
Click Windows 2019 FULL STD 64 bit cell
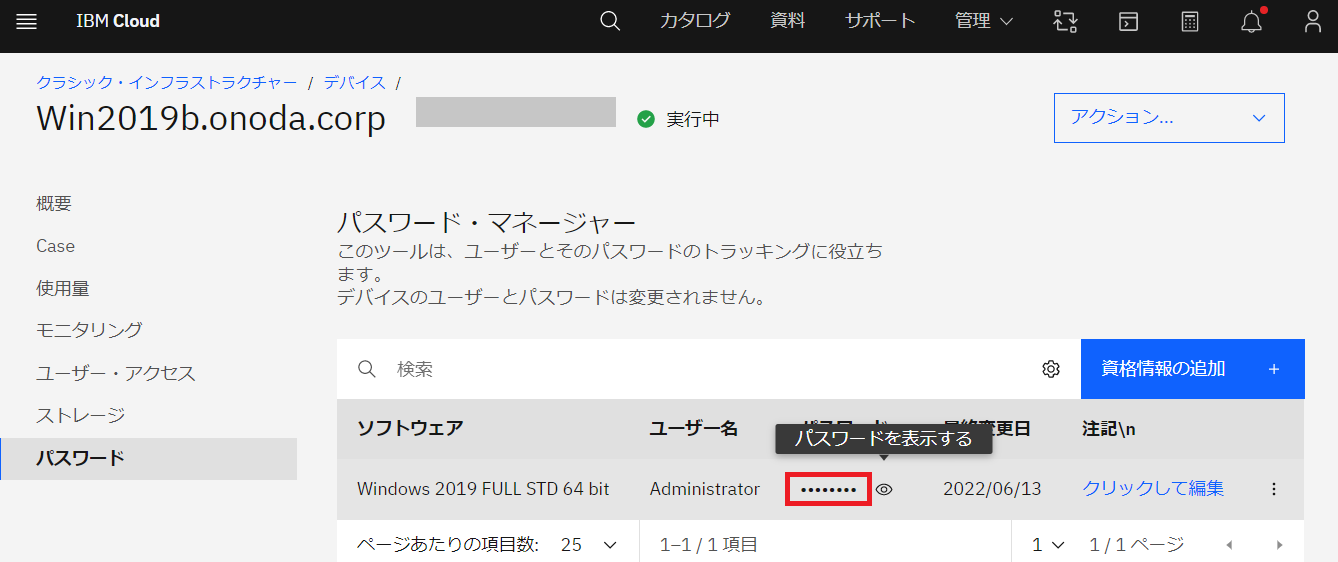[483, 489]
